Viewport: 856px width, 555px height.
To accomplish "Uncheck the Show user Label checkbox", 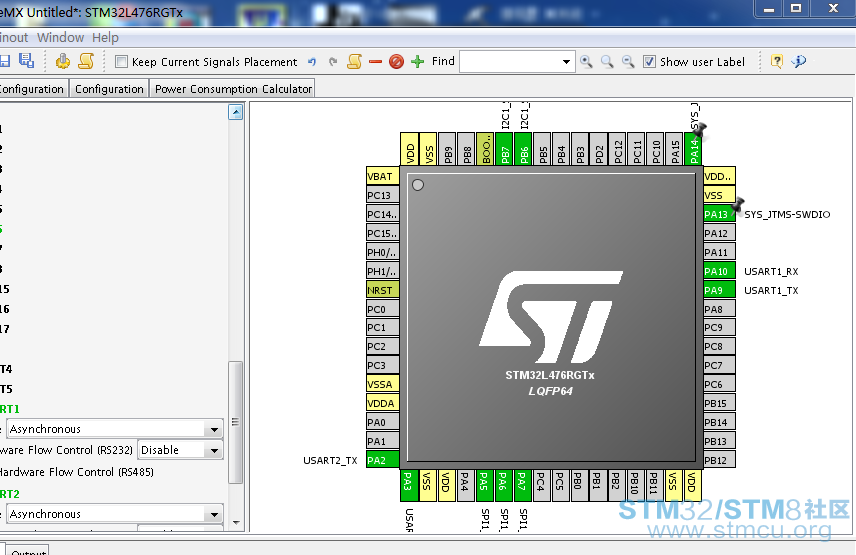I will [x=649, y=62].
